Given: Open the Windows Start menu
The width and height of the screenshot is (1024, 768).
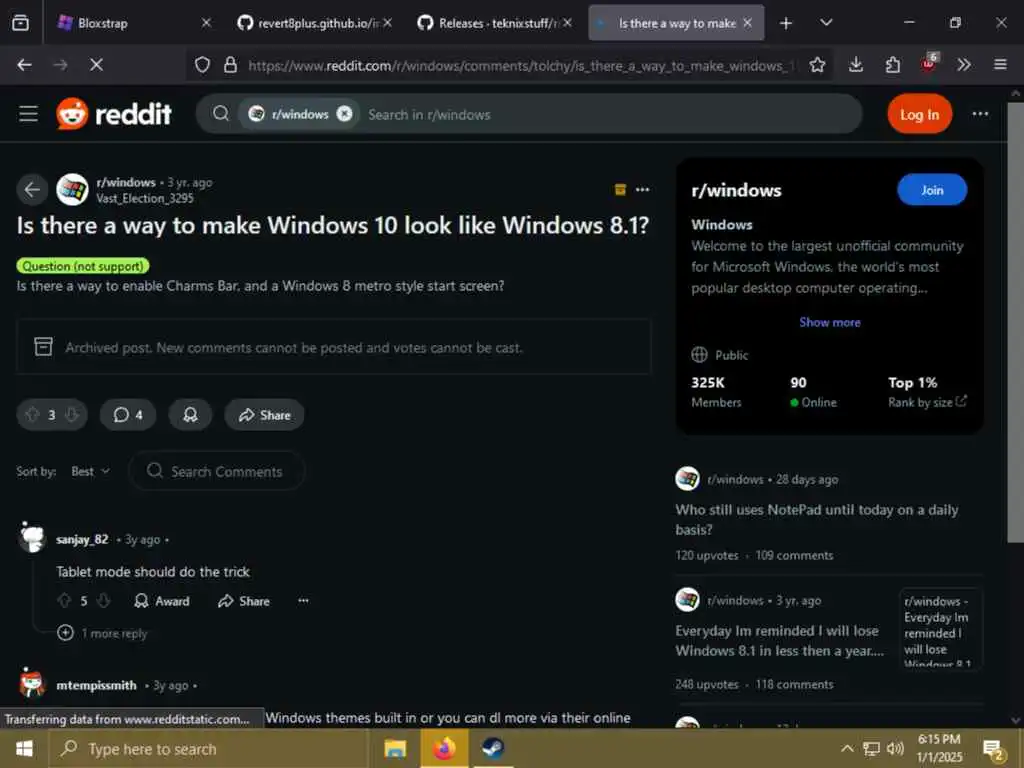Looking at the screenshot, I should pyautogui.click(x=24, y=748).
